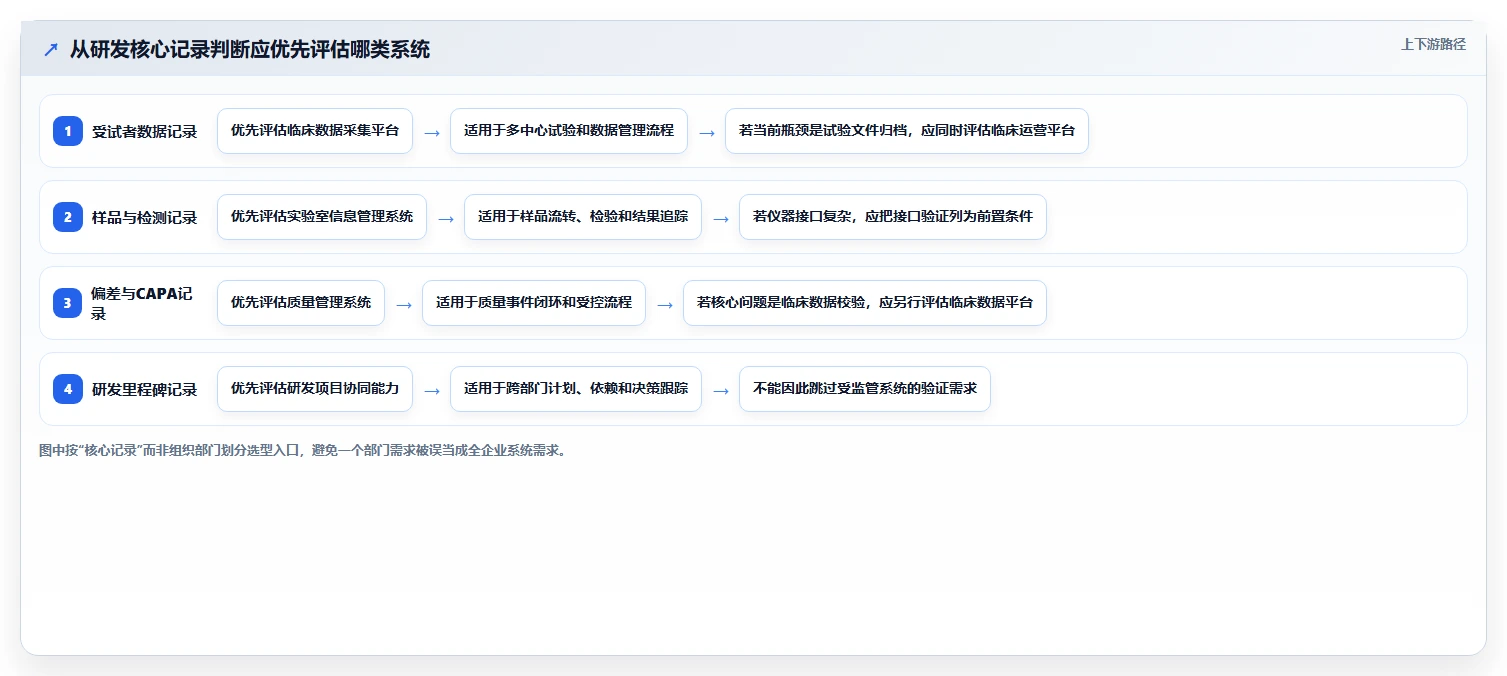
Task: Click the 优先评估实验室信息管理系统 box
Action: coord(322,217)
